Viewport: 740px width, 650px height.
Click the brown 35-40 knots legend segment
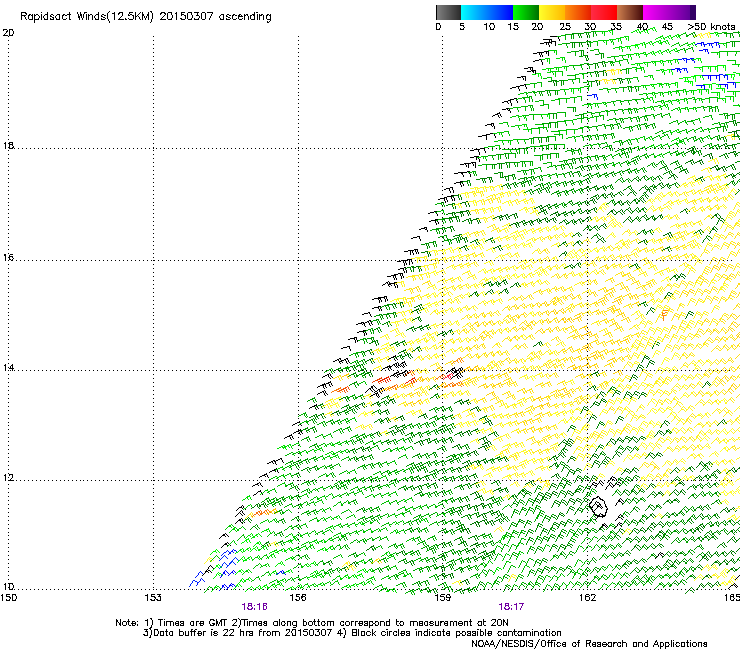coord(630,12)
